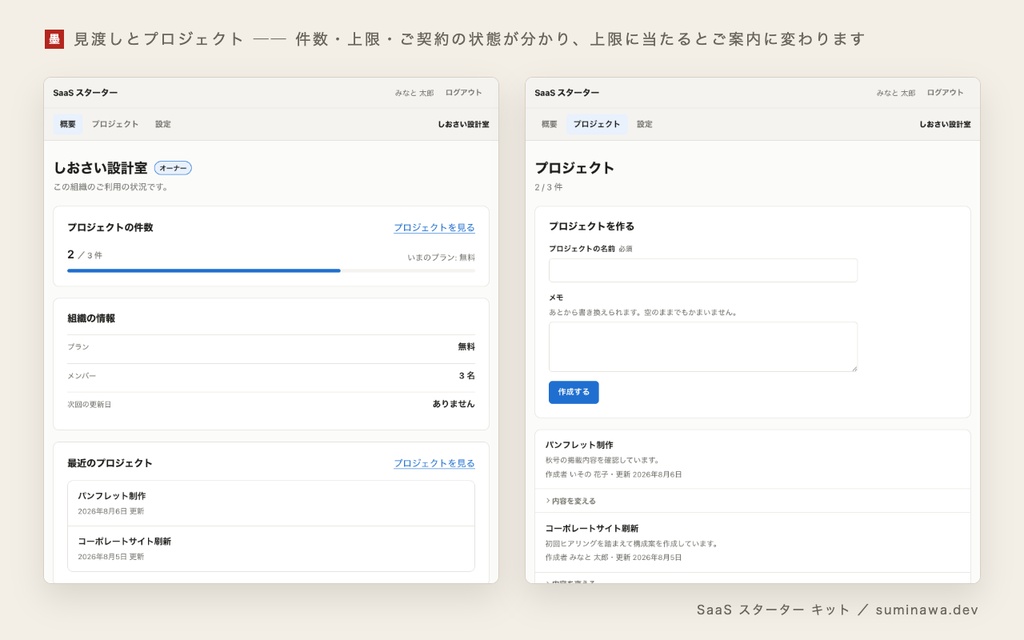Click ログアウト in the project-list window

[x=945, y=93]
